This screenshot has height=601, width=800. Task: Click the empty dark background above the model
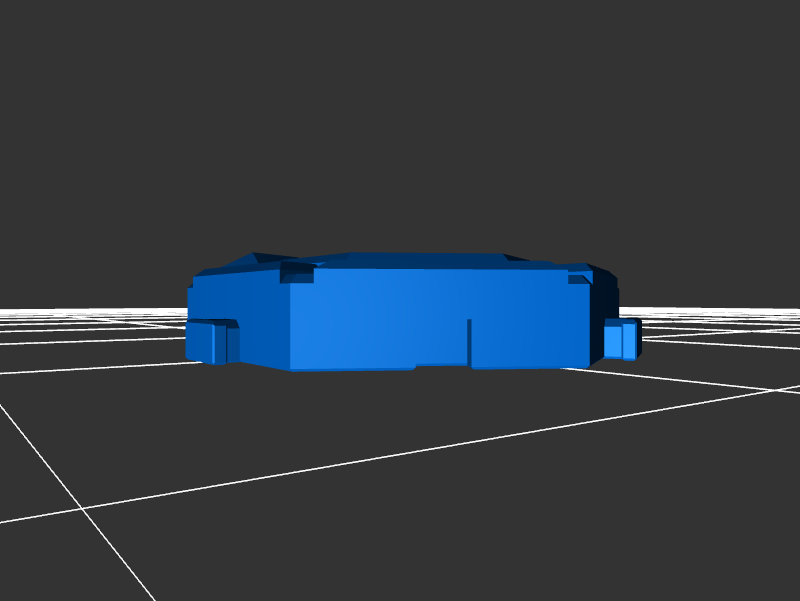400,120
